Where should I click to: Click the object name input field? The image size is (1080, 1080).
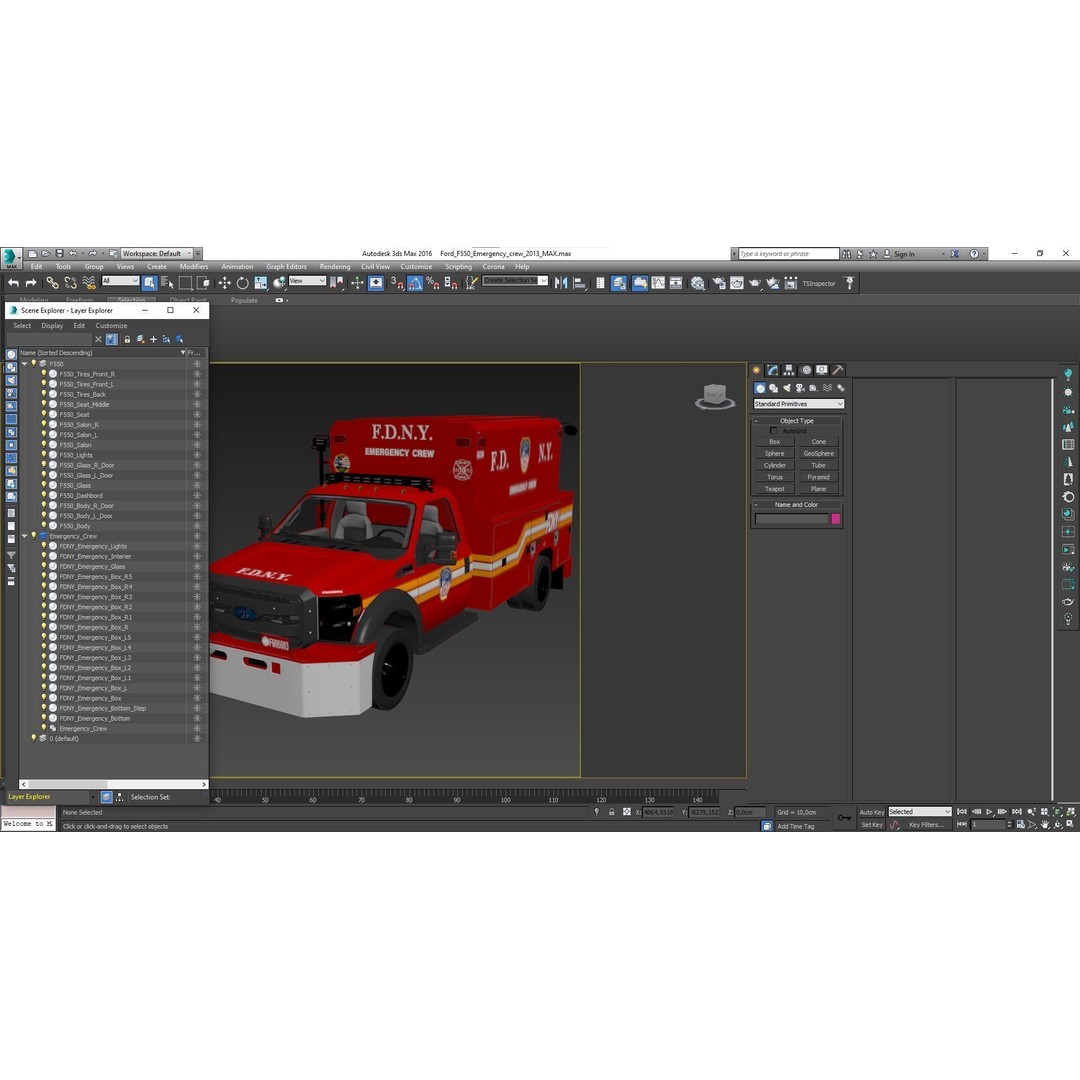click(x=791, y=519)
